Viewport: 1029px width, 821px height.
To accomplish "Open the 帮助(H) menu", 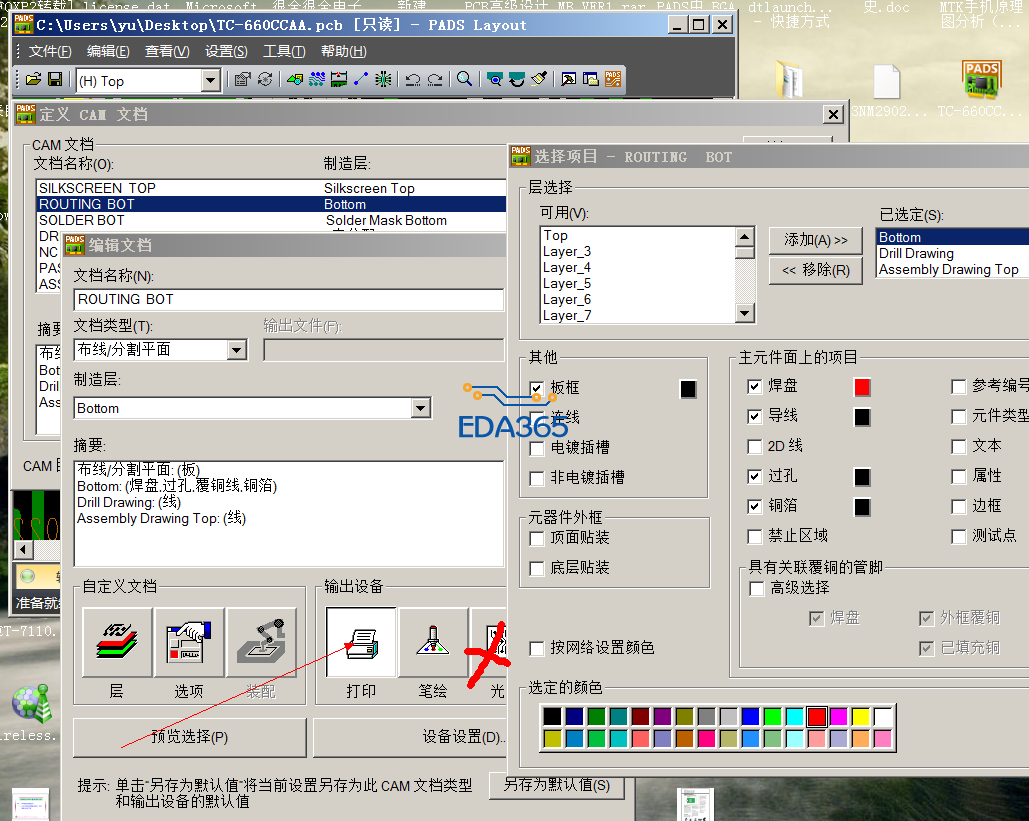I will [x=343, y=51].
